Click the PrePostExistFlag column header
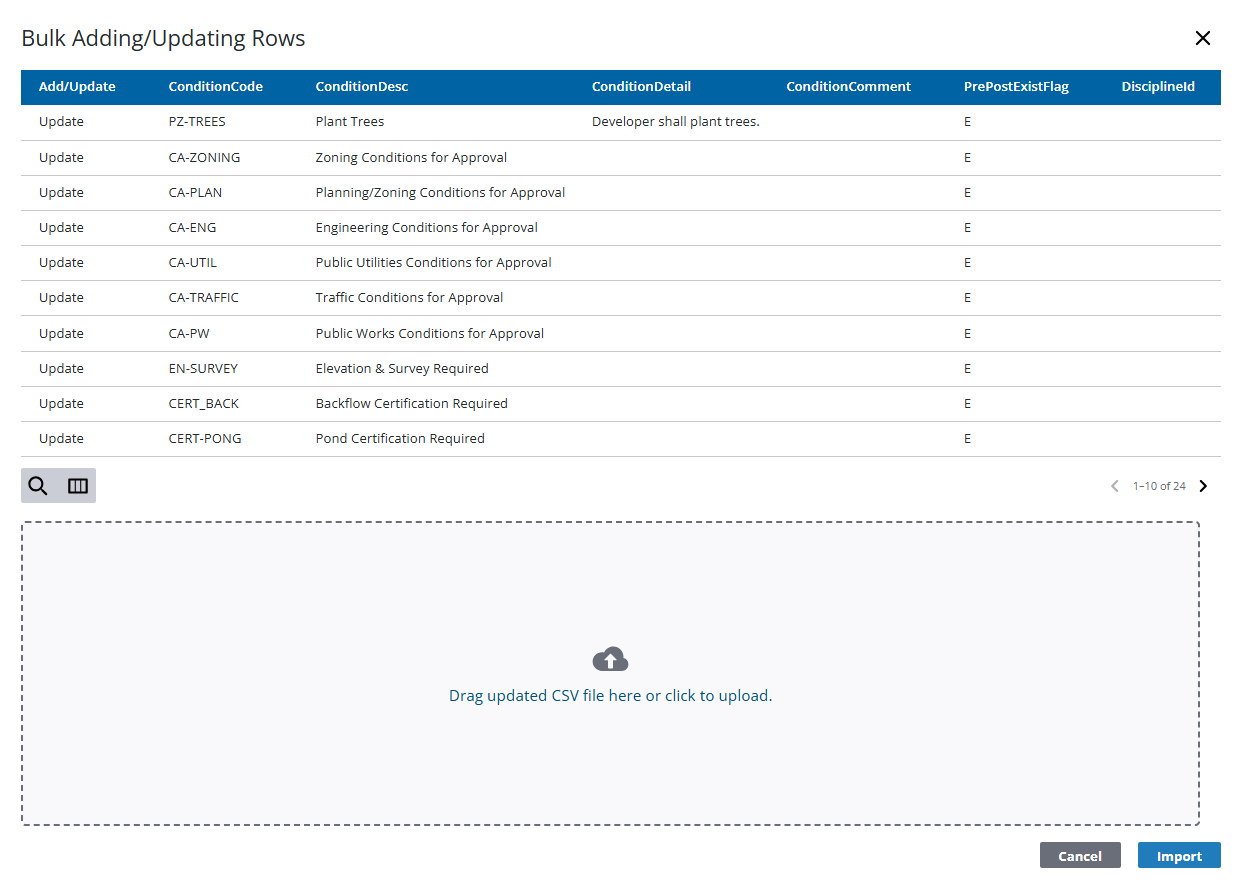This screenshot has width=1242, height=896. 1016,87
